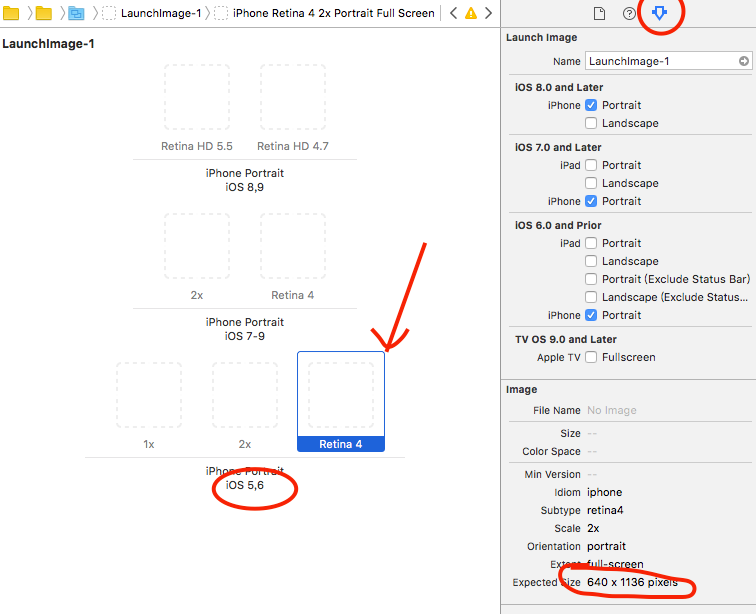
Task: Enable Portrait (Exclude Status Bar) checkbox
Action: coord(591,279)
